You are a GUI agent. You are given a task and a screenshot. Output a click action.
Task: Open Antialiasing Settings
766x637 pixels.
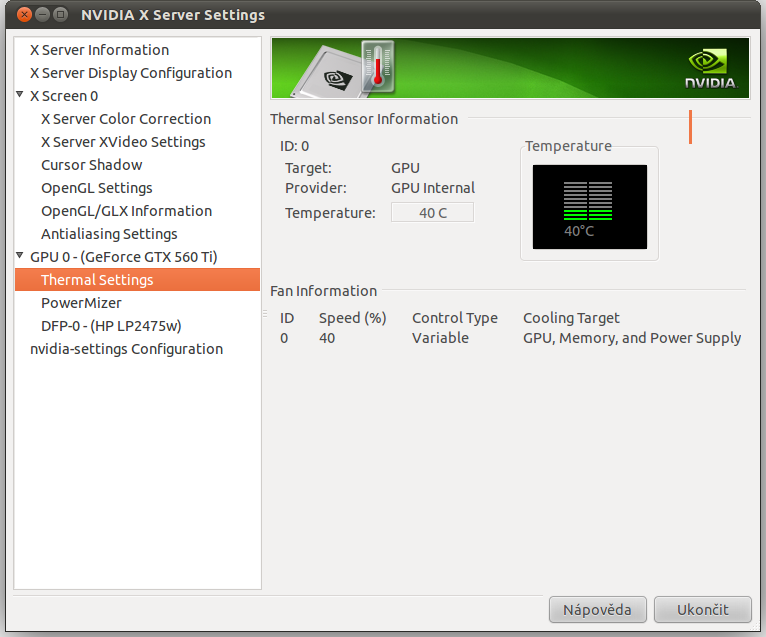[x=109, y=234]
